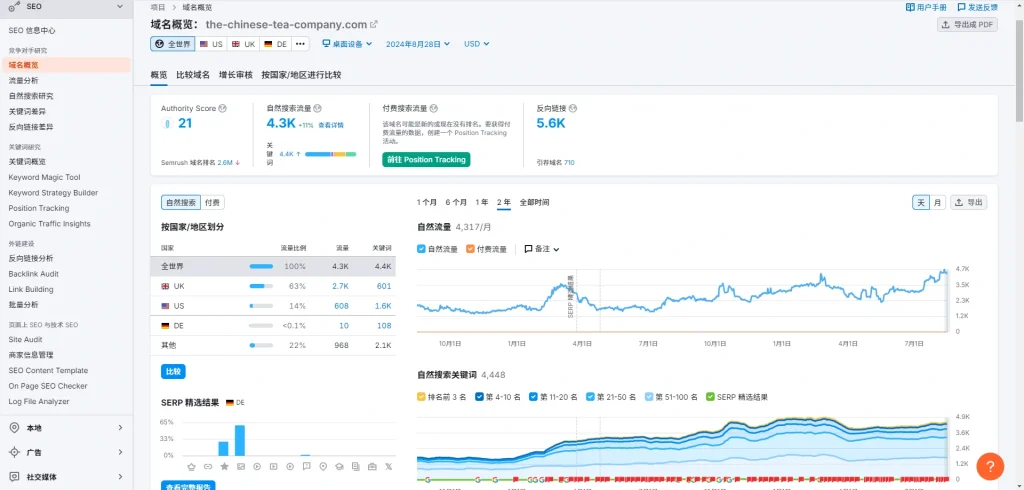Click the UK row in country table

(x=273, y=286)
